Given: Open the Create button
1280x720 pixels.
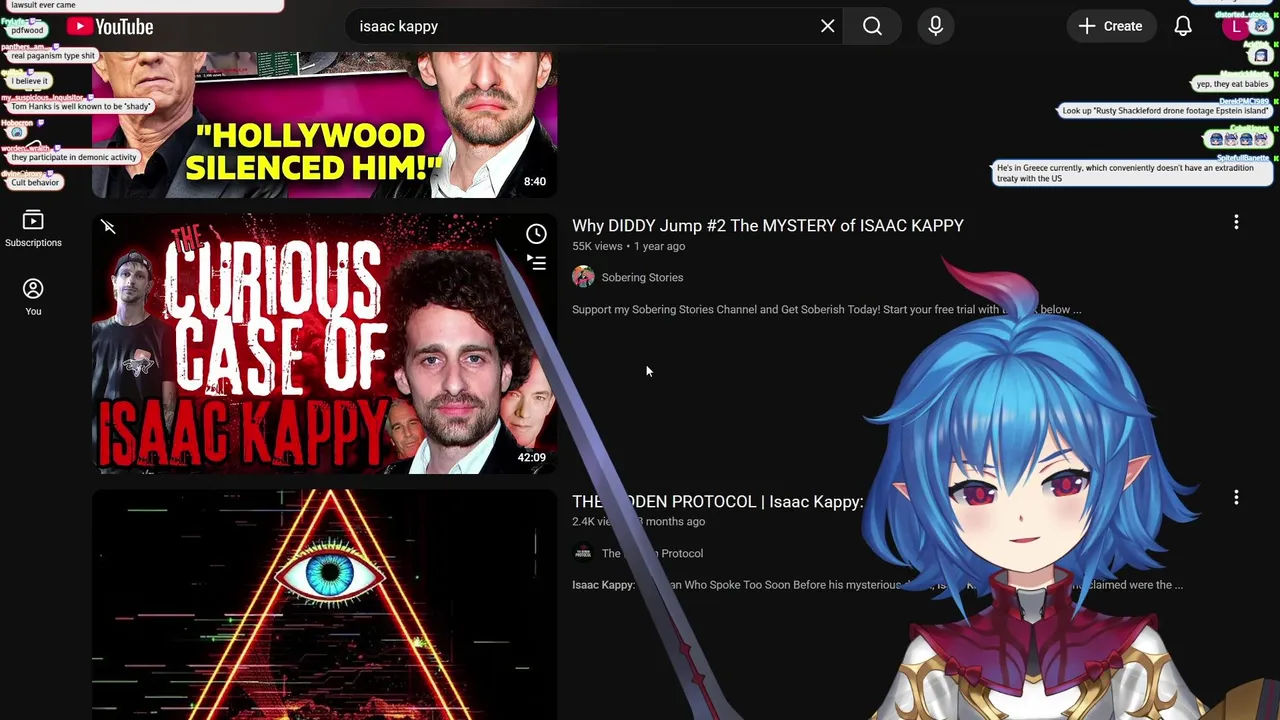Looking at the screenshot, I should point(1110,26).
